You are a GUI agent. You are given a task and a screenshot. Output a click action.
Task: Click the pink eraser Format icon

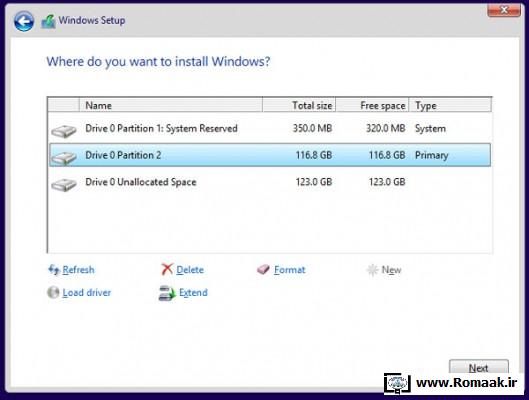[263, 269]
